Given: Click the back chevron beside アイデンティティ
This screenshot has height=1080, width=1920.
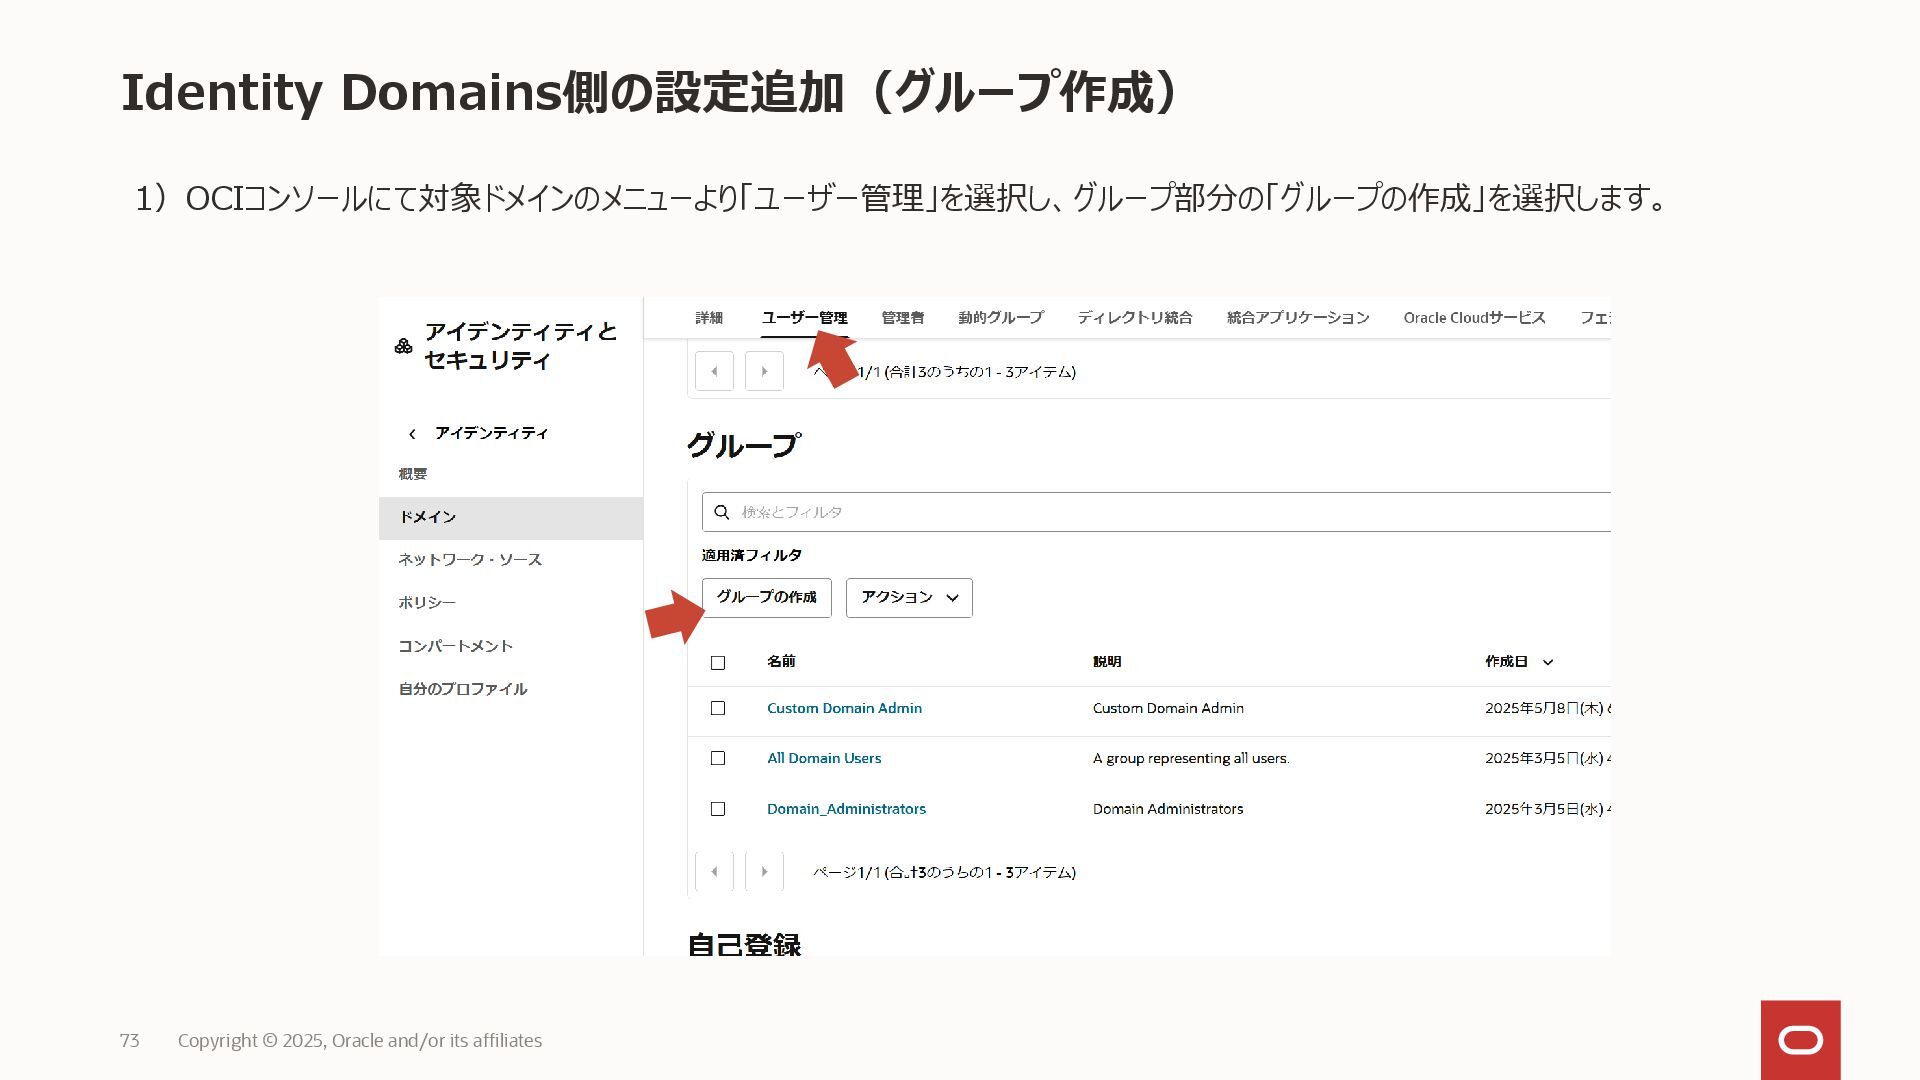Looking at the screenshot, I should point(412,434).
